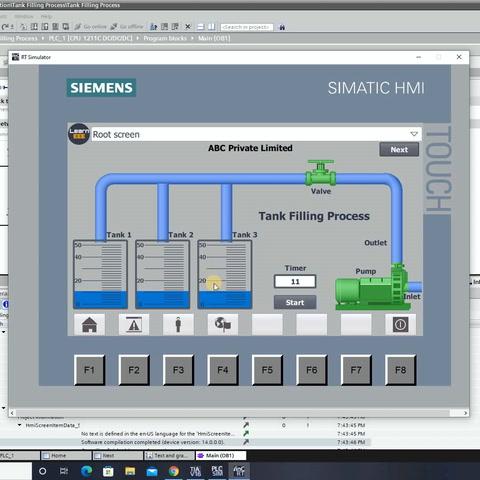This screenshot has height=480, width=480.
Task: Click the split editor vertically toolbar icon
Action: [211, 27]
